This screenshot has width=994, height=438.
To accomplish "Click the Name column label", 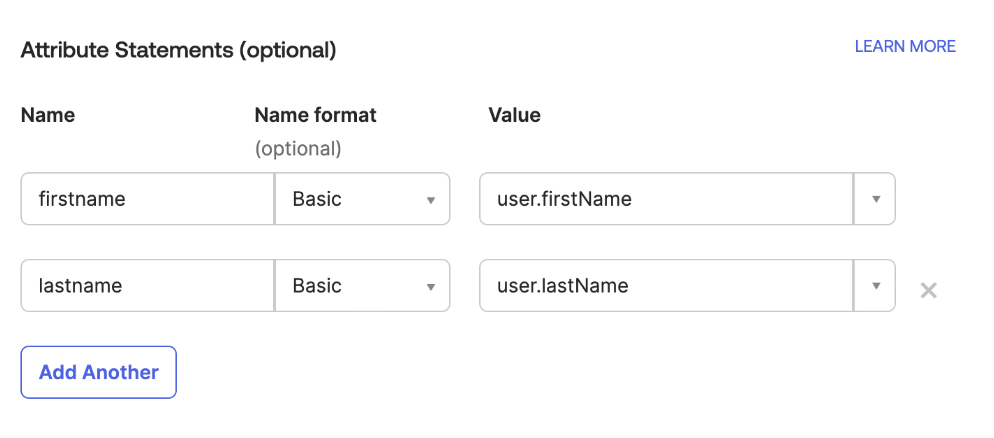I will [47, 115].
